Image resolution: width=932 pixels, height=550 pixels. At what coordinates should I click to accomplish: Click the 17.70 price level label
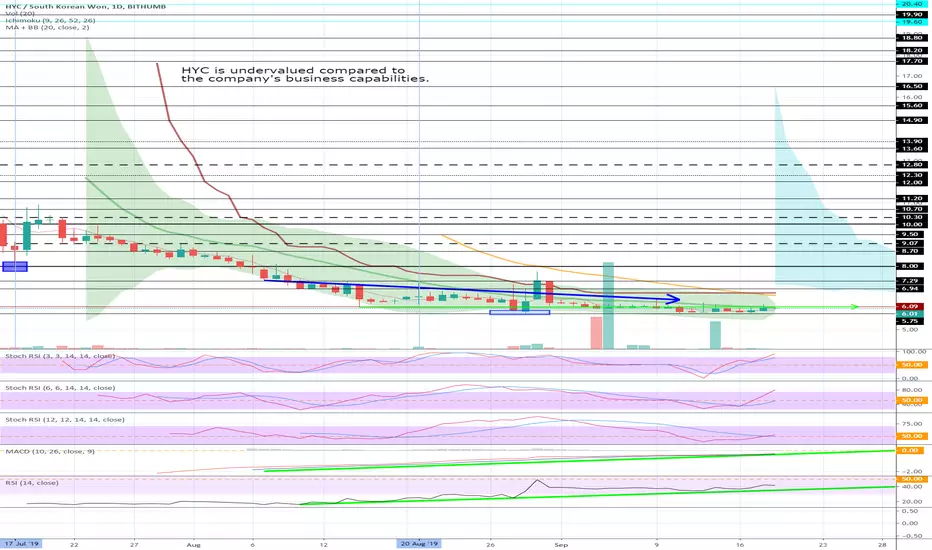tap(912, 61)
